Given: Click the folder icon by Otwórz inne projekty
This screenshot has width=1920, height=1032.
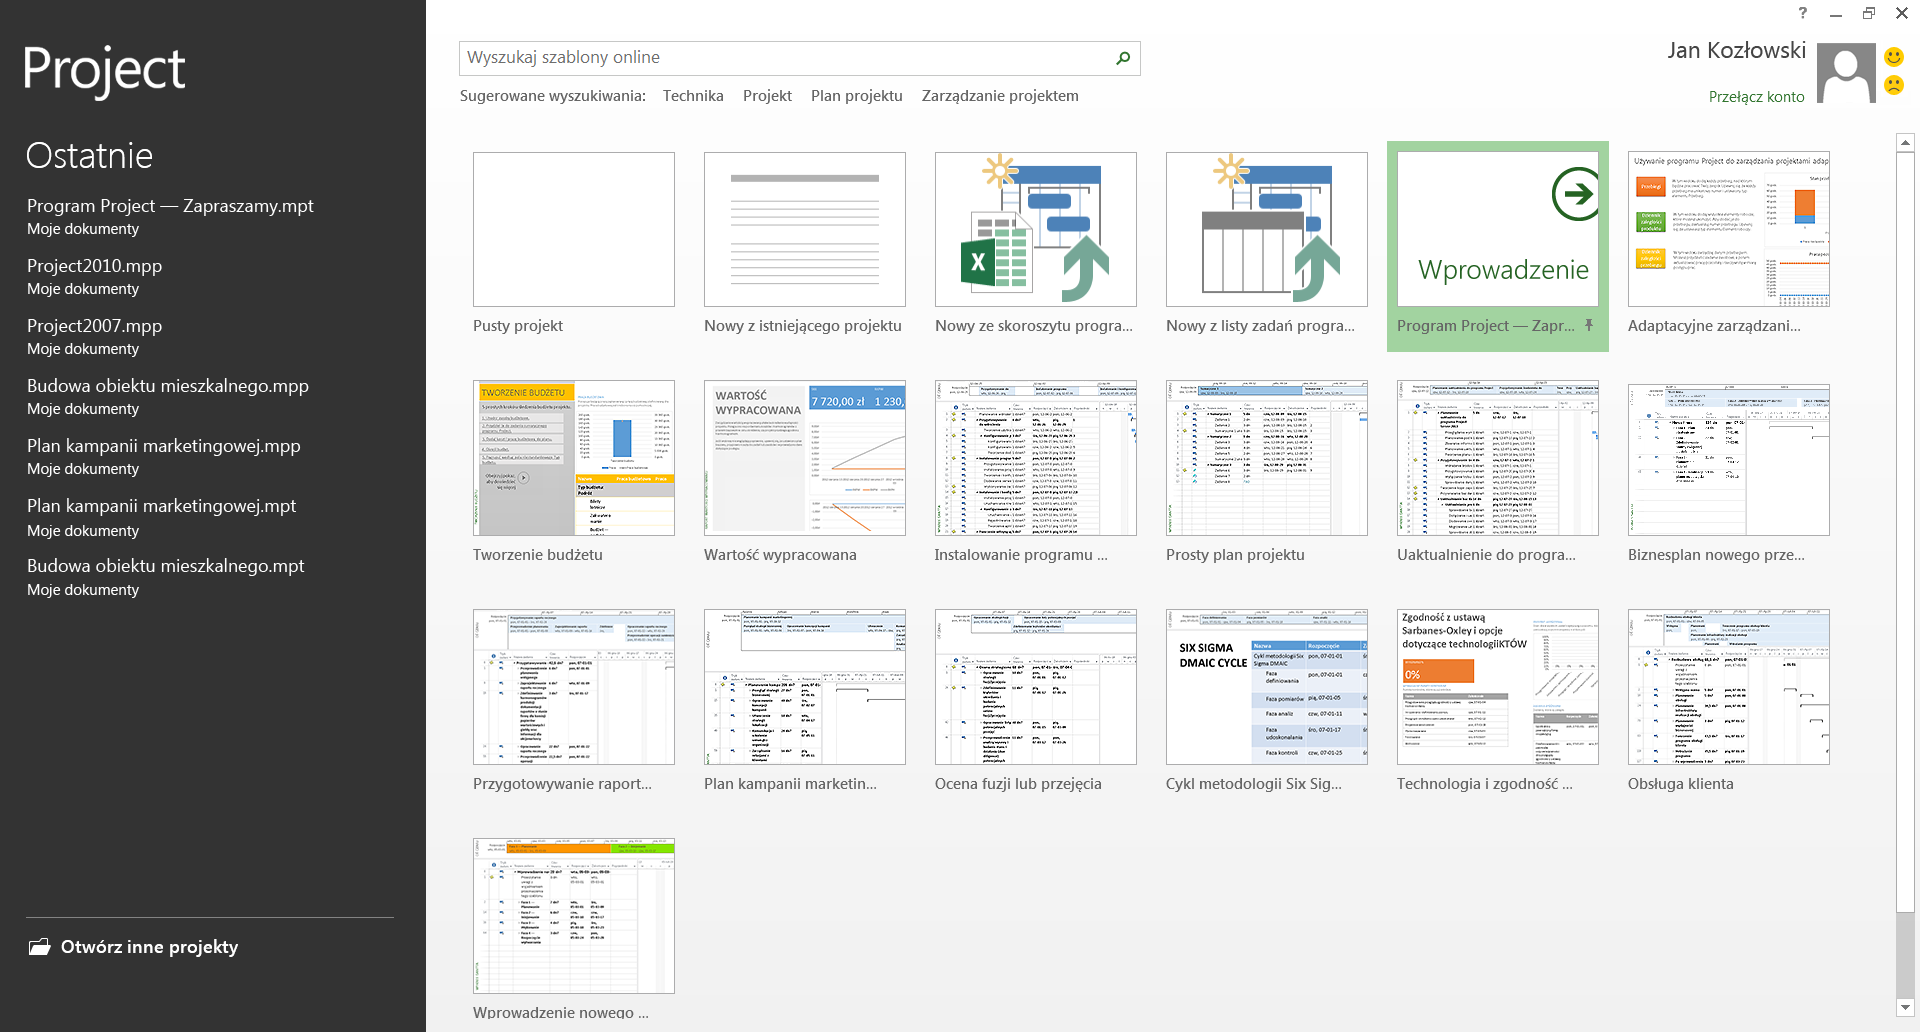Looking at the screenshot, I should pyautogui.click(x=39, y=947).
